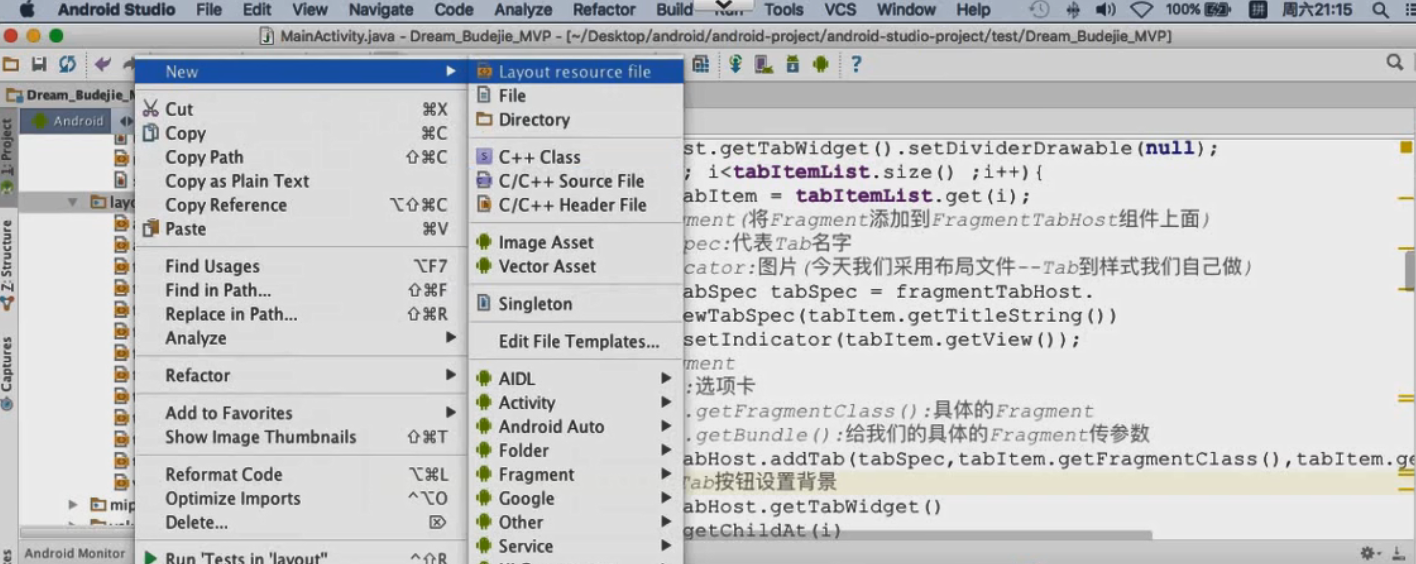Open search everywhere magnifier icon
Viewport: 1416px width, 564px height.
tap(1395, 63)
